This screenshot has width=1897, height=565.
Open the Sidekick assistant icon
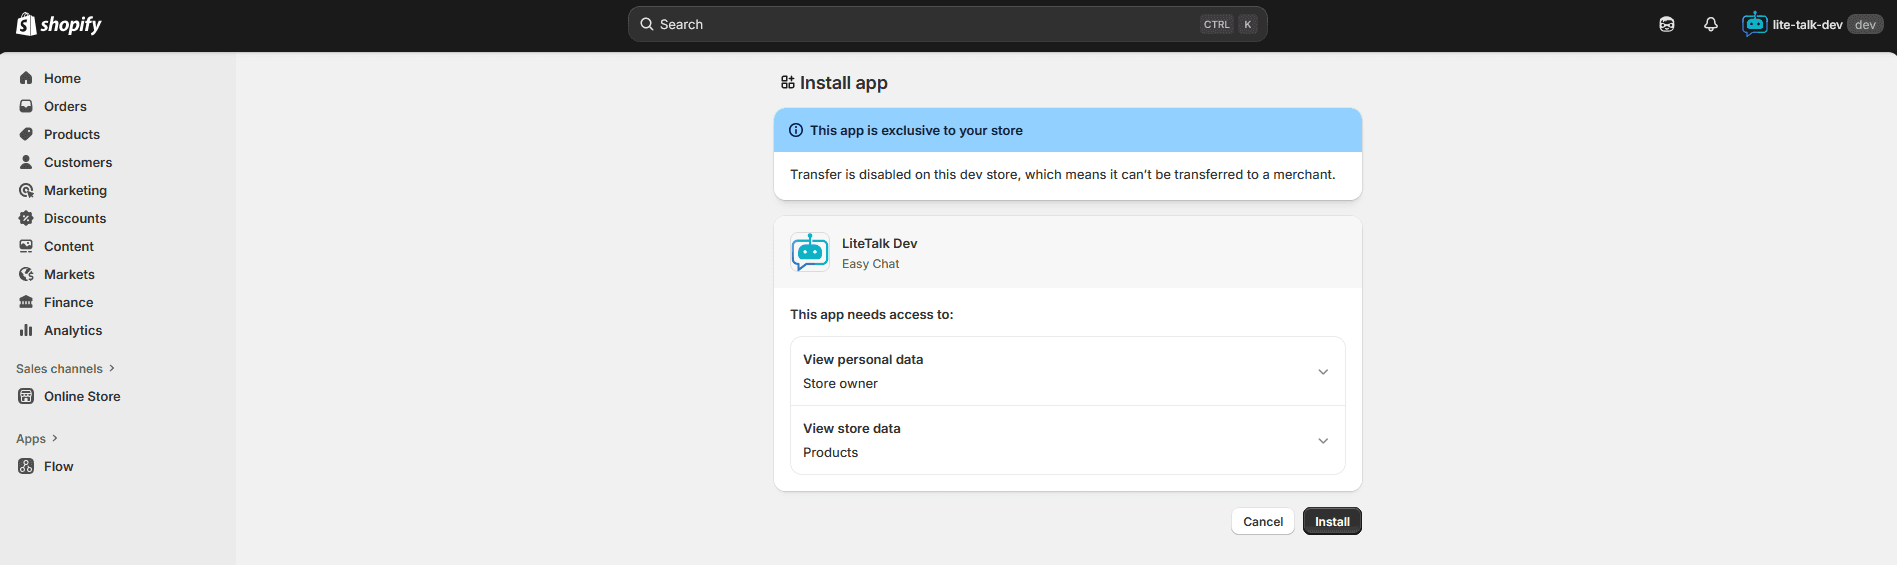(1667, 24)
